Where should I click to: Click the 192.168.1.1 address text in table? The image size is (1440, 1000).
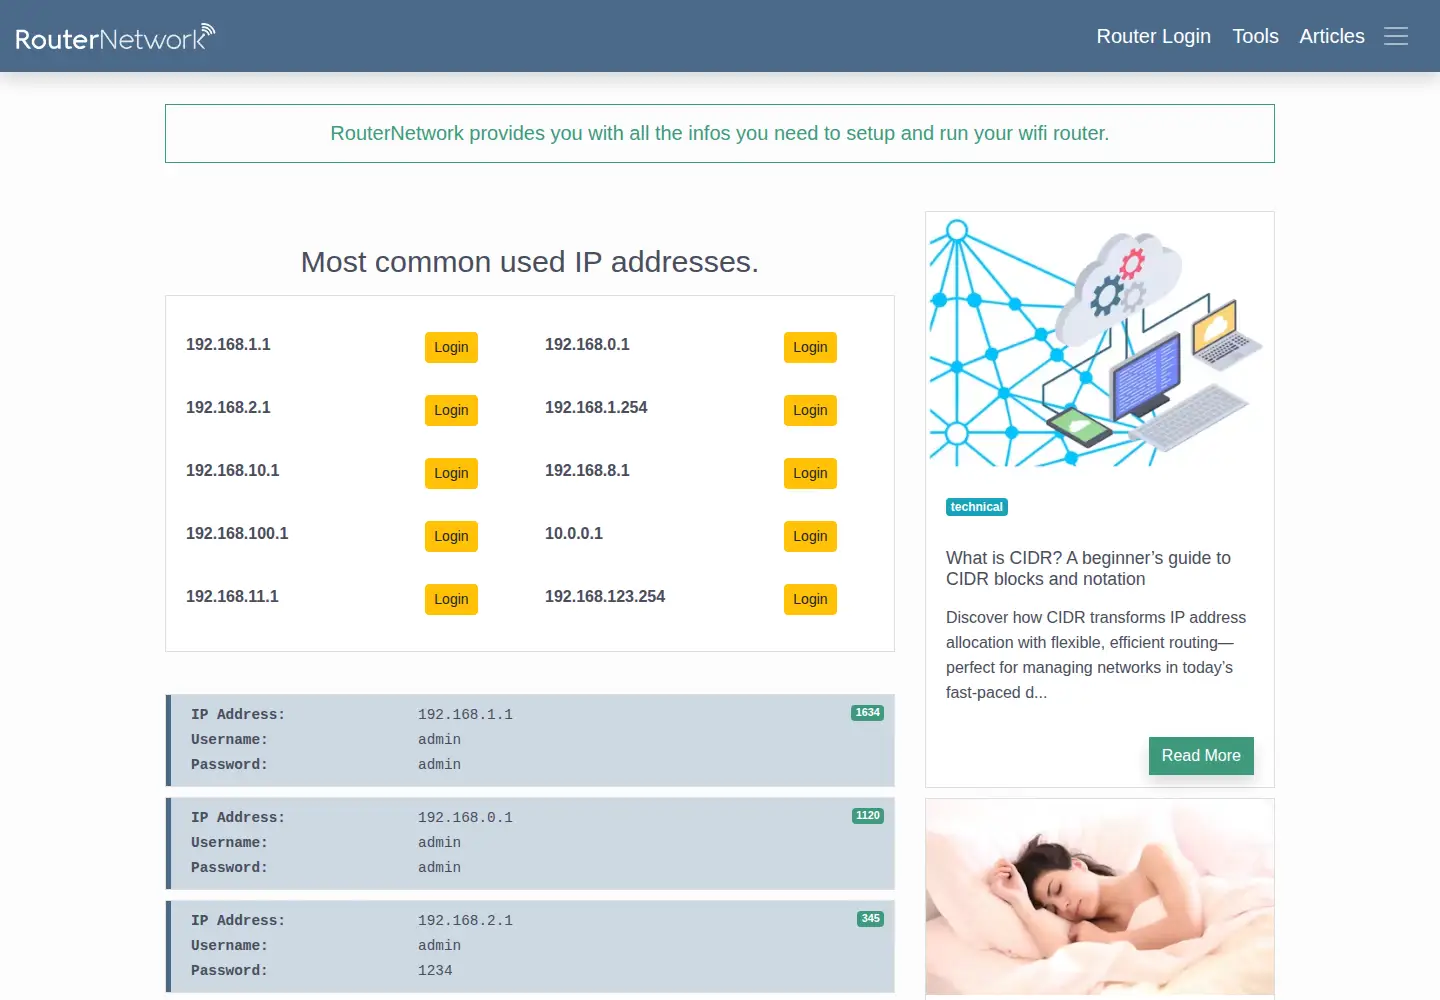(228, 344)
